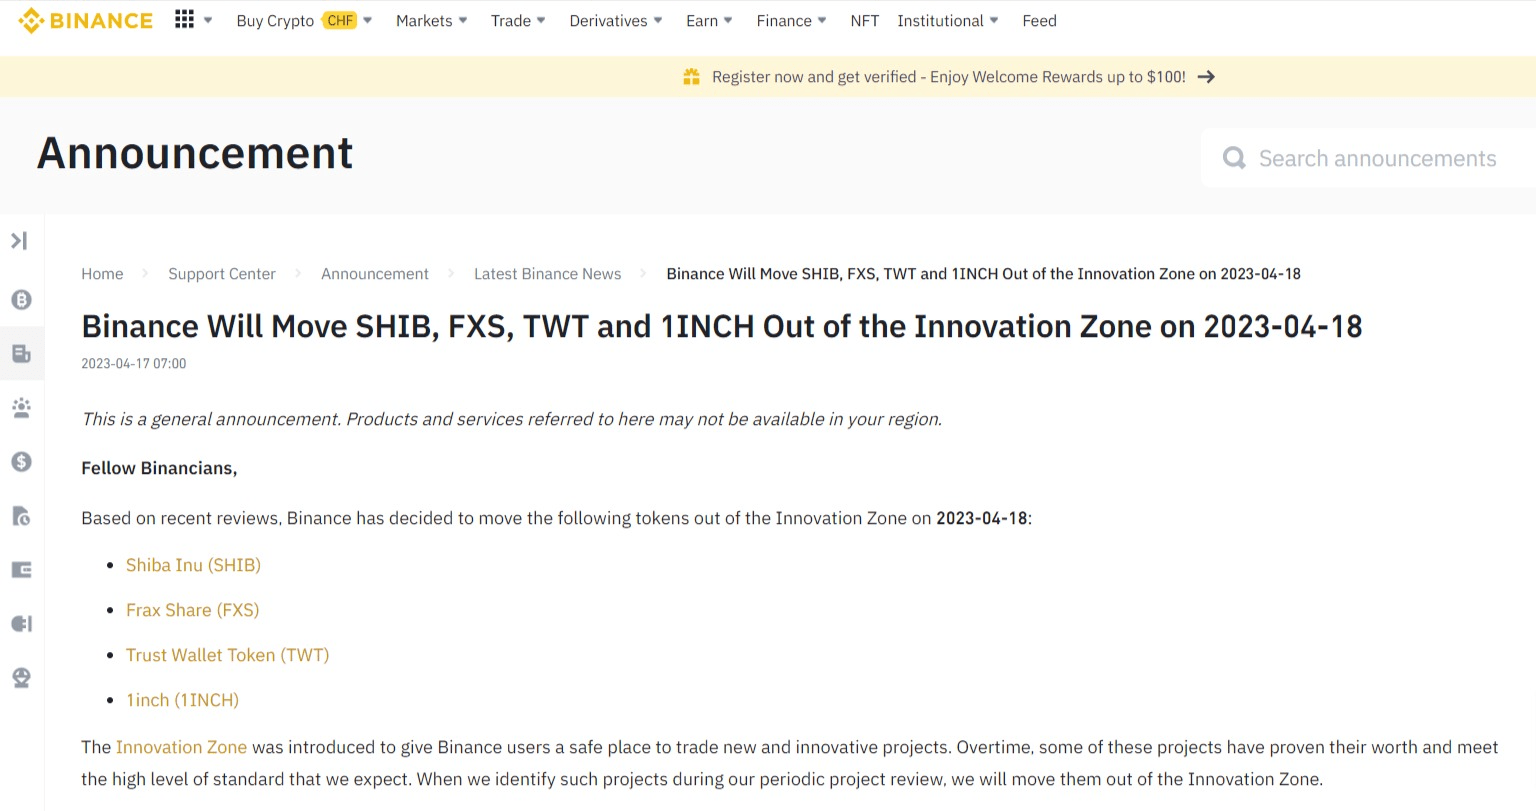Open the Institutional menu
1536x811 pixels.
pos(940,20)
